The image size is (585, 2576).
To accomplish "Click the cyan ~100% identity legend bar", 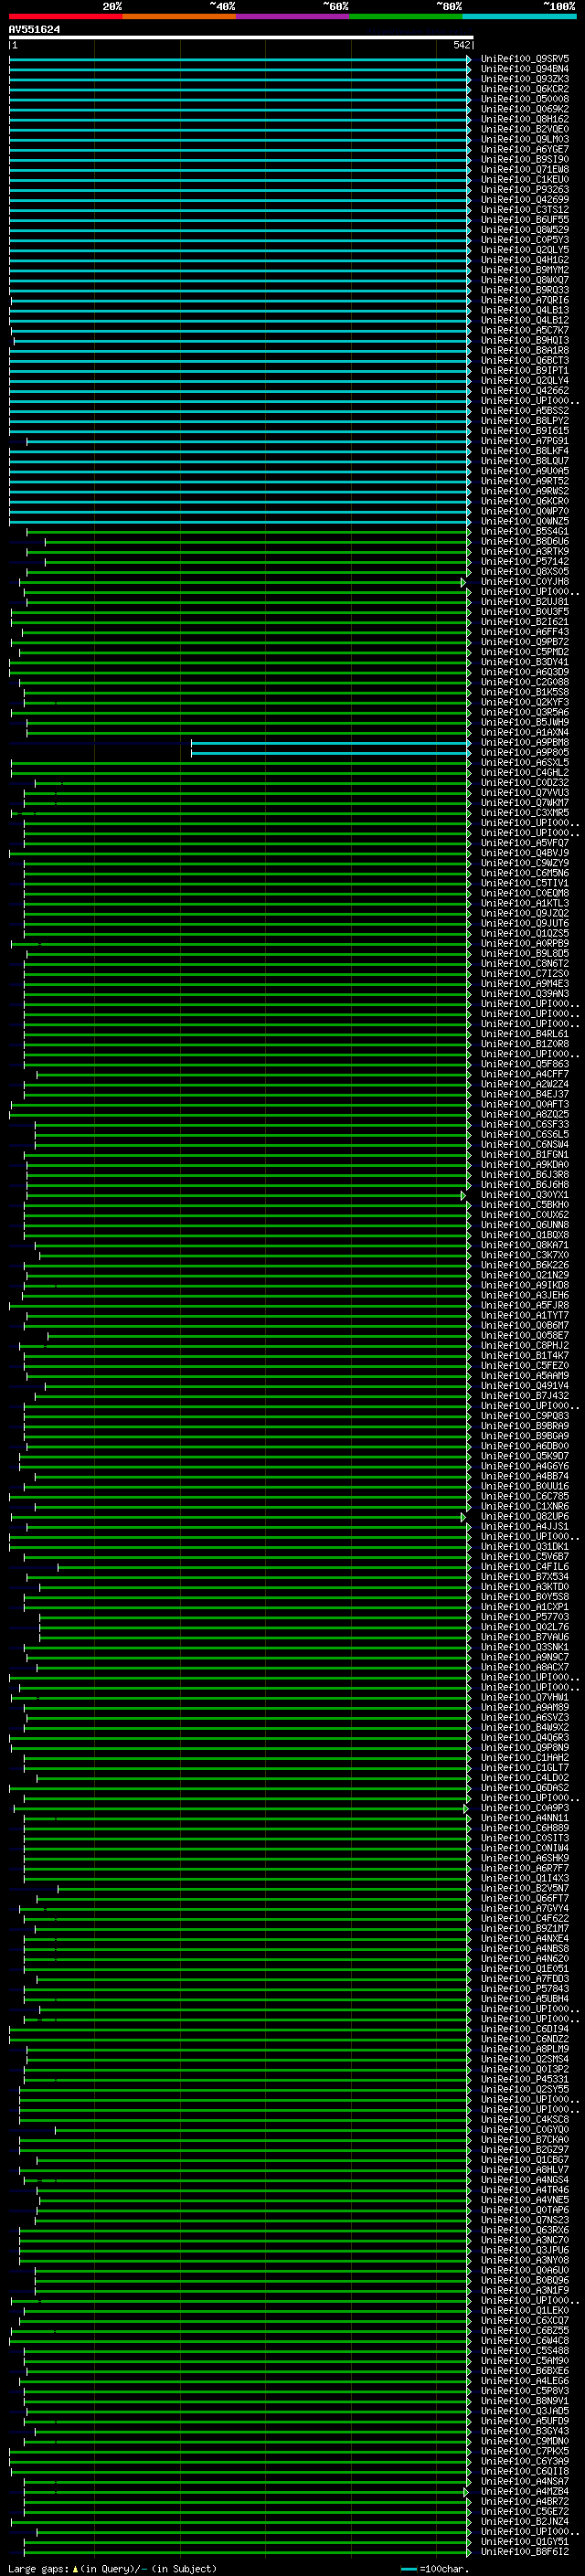I will [x=520, y=16].
